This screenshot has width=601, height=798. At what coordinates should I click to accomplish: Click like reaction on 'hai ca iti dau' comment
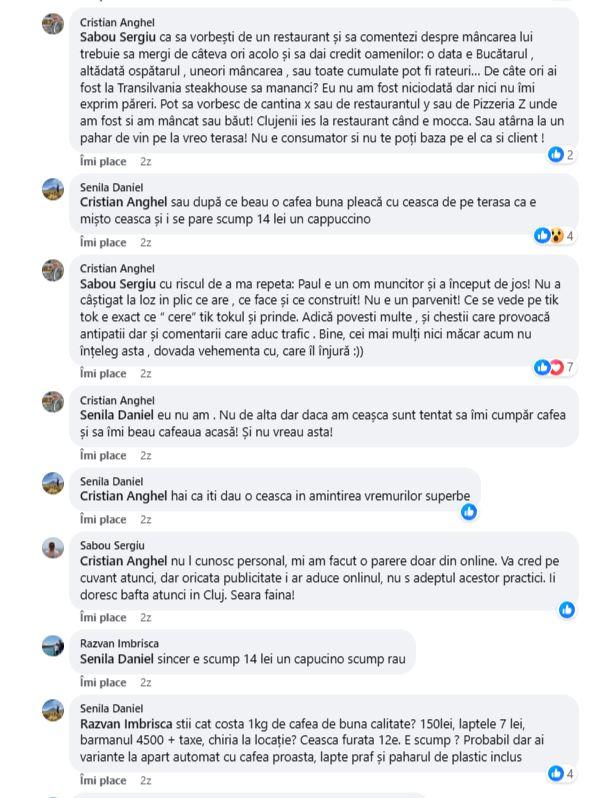(x=468, y=512)
